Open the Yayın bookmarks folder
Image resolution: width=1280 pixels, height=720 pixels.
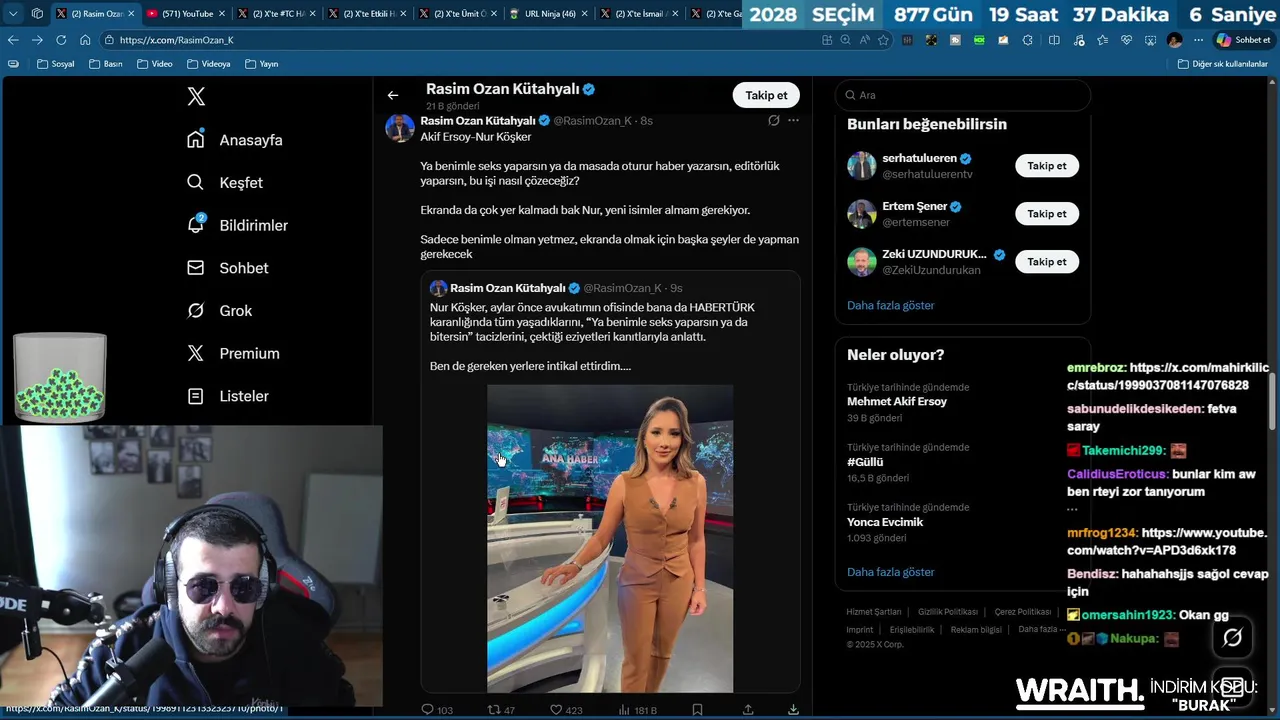pyautogui.click(x=262, y=64)
